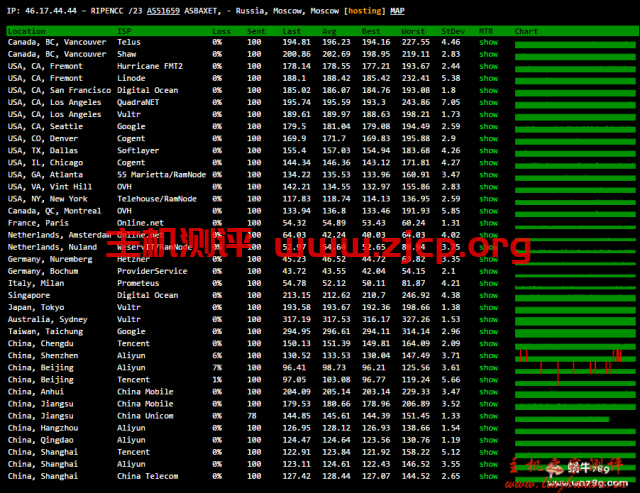Image resolution: width=640 pixels, height=493 pixels.
Task: Open the MAP link in header
Action: [x=397, y=11]
